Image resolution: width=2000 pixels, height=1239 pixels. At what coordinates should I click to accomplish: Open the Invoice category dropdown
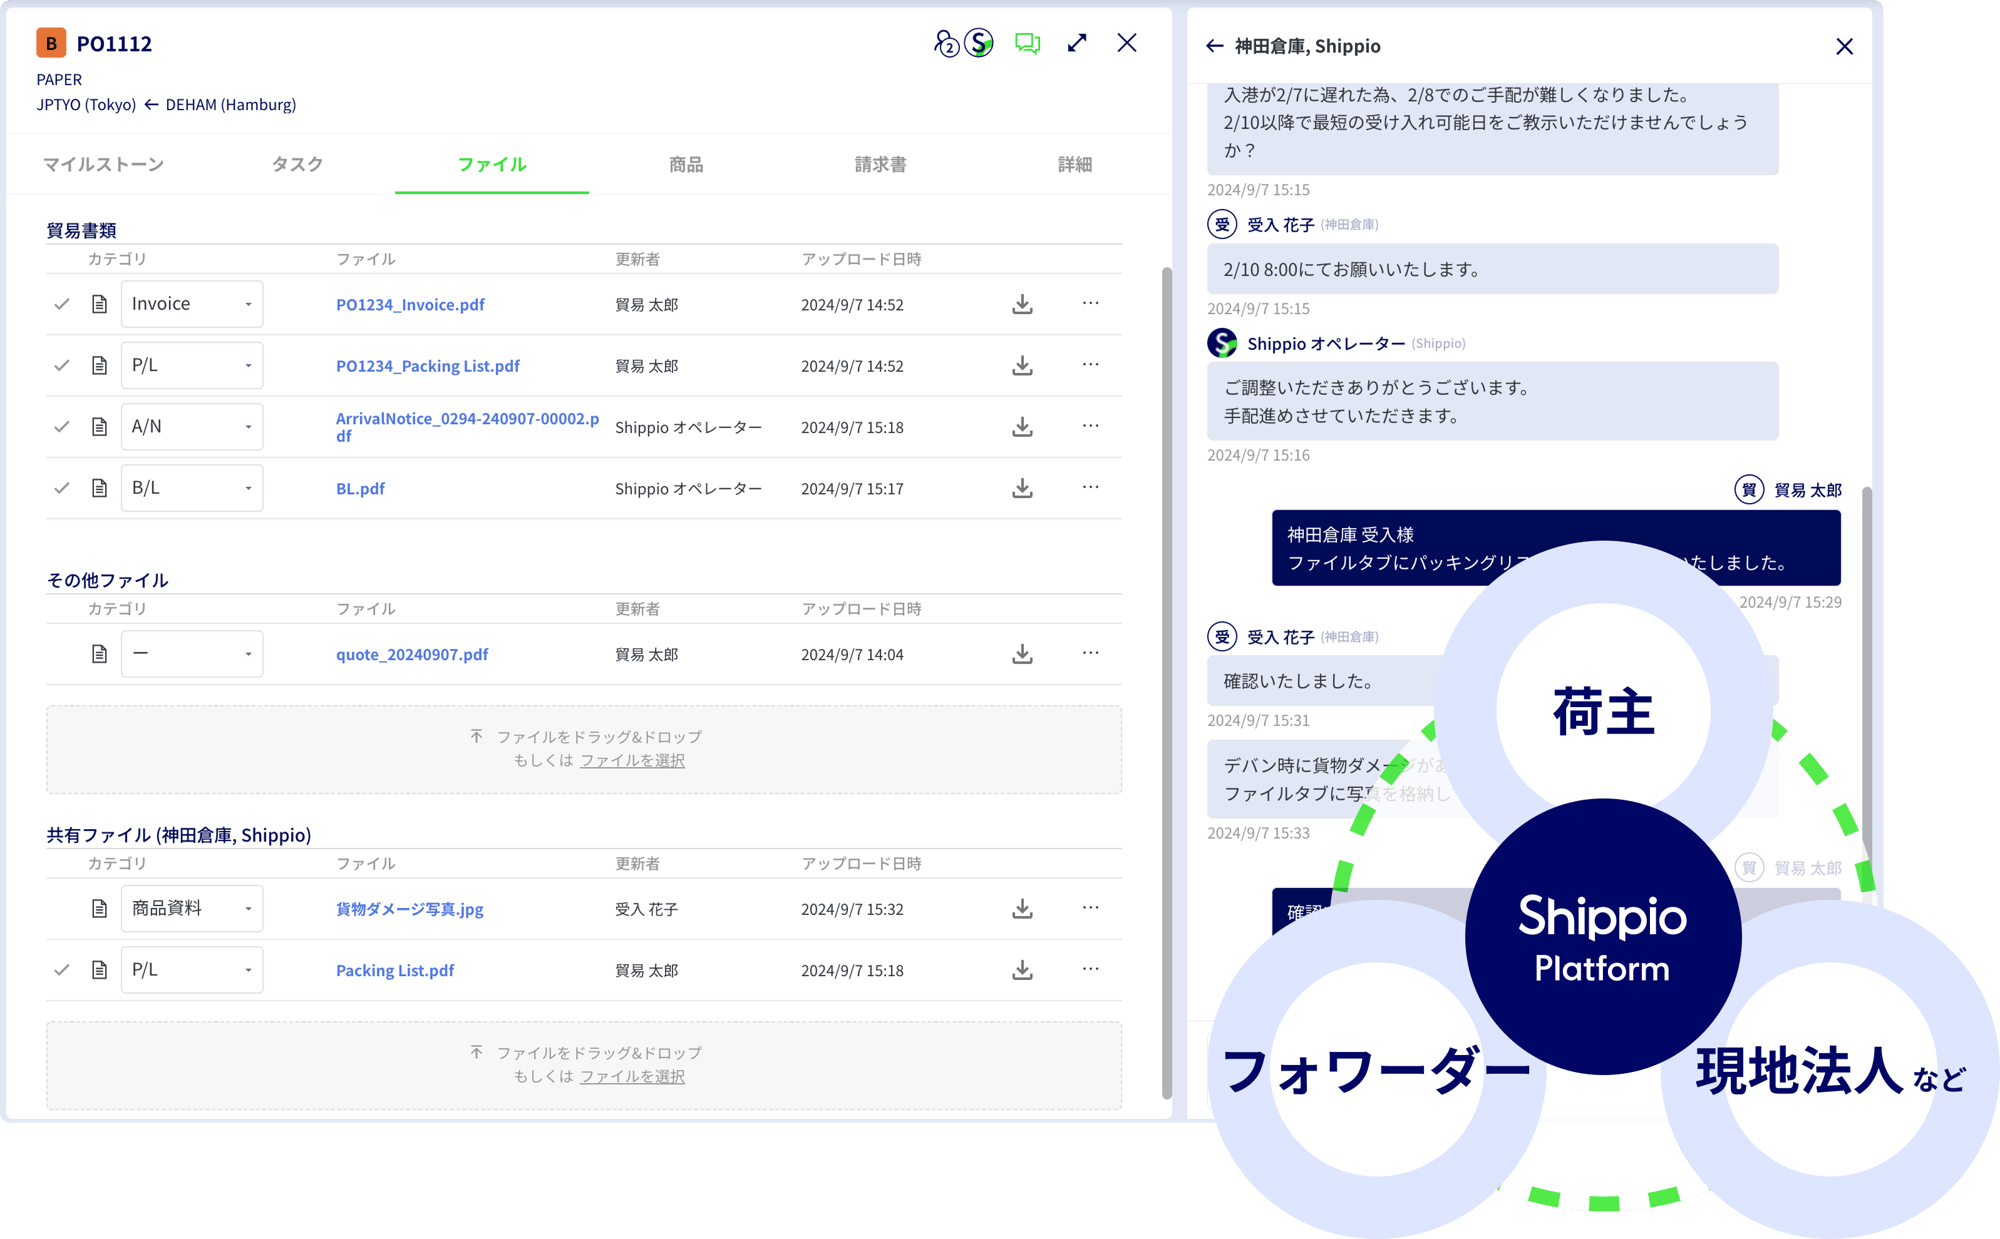(x=192, y=304)
